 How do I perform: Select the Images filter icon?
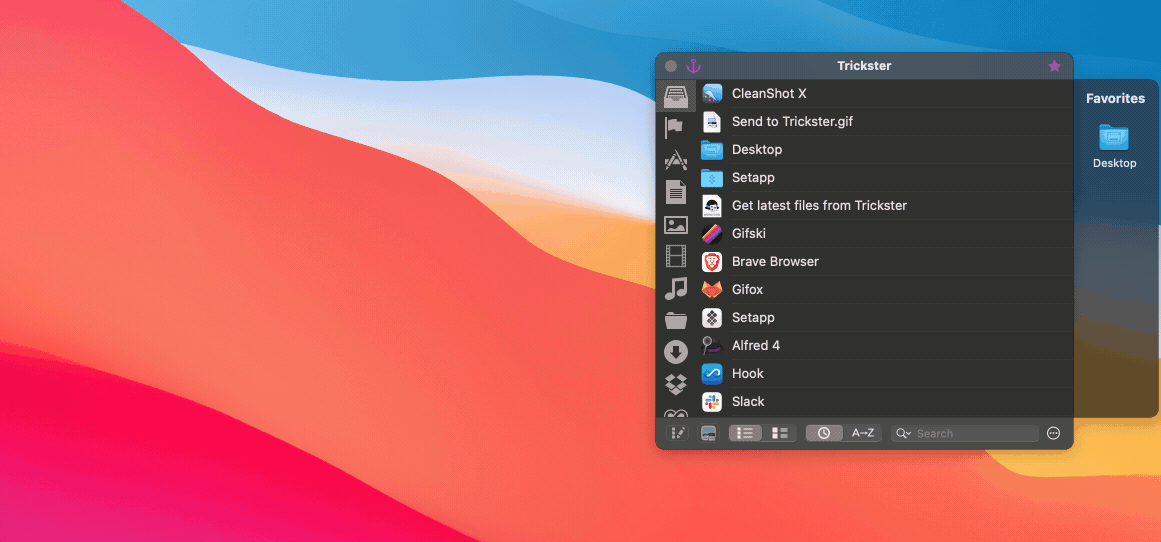(675, 225)
